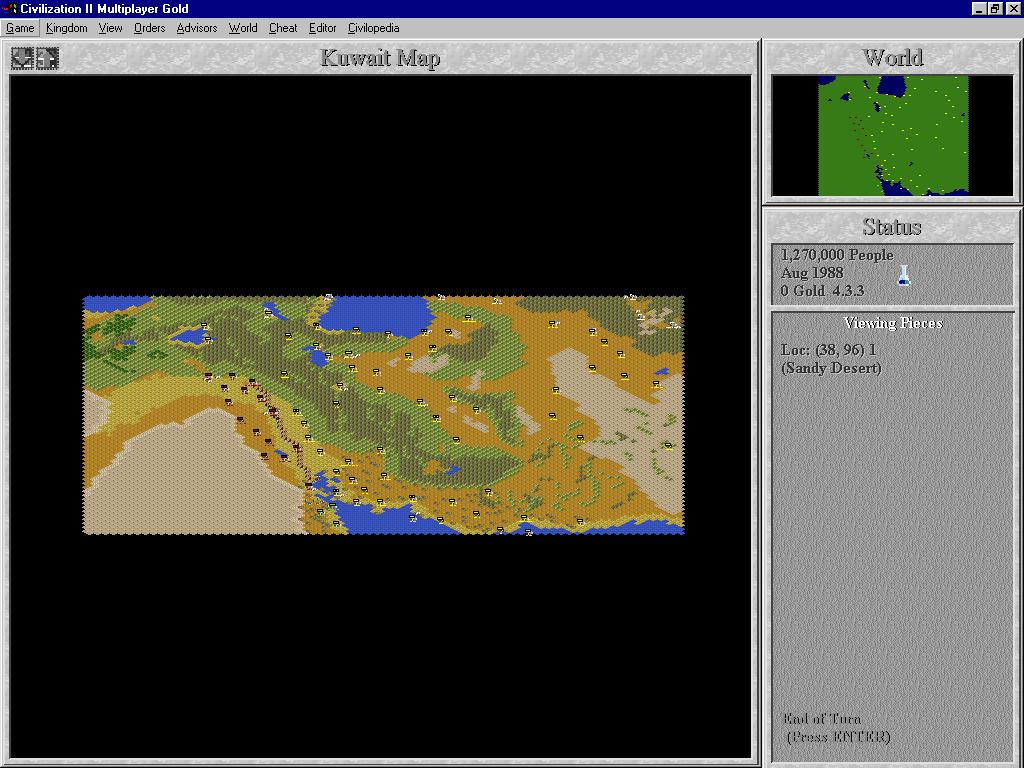Click the 0 Gold tax rate line
The image size is (1024, 768).
[822, 291]
